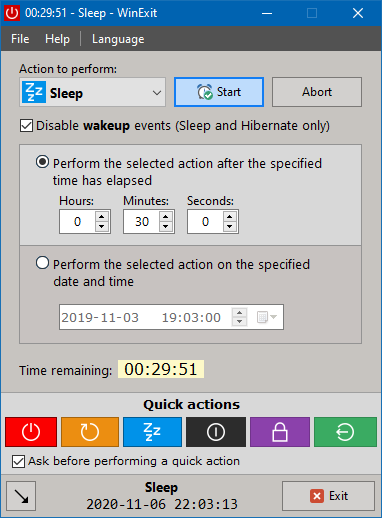Image resolution: width=382 pixels, height=518 pixels.
Task: Click into the Seconds input field
Action: point(205,222)
